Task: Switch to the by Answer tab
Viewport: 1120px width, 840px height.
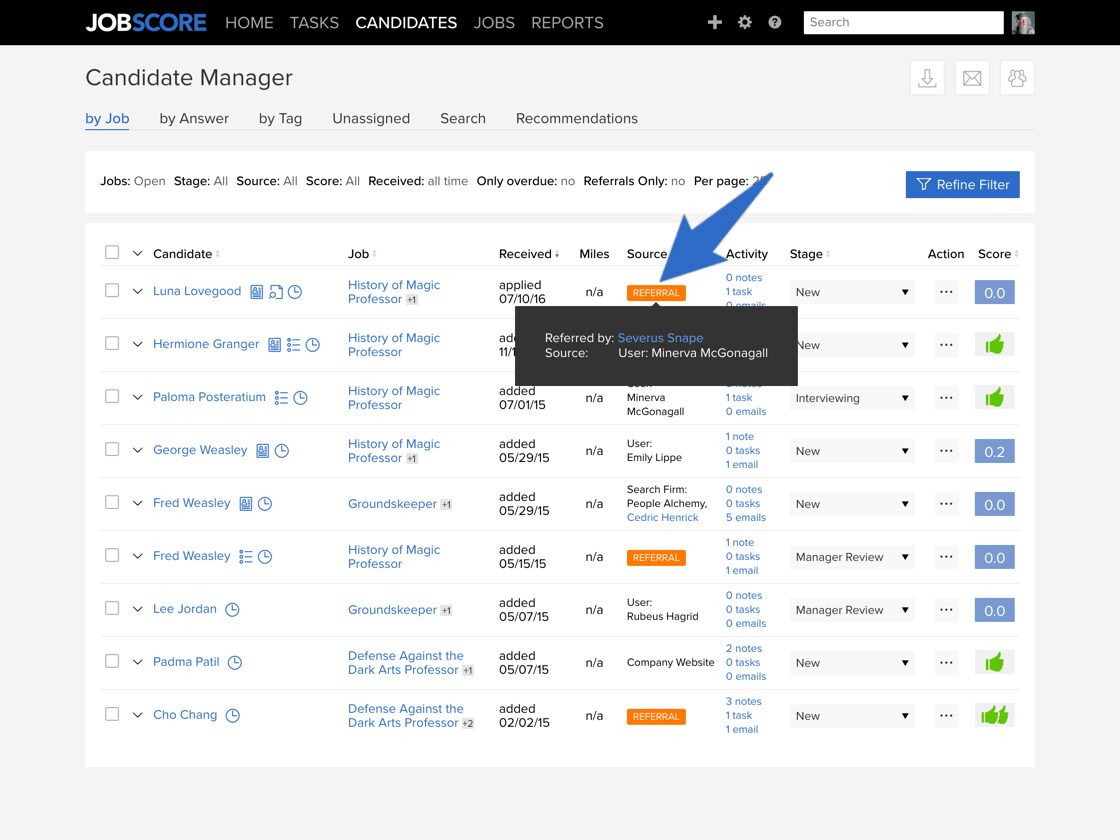Action: click(194, 119)
